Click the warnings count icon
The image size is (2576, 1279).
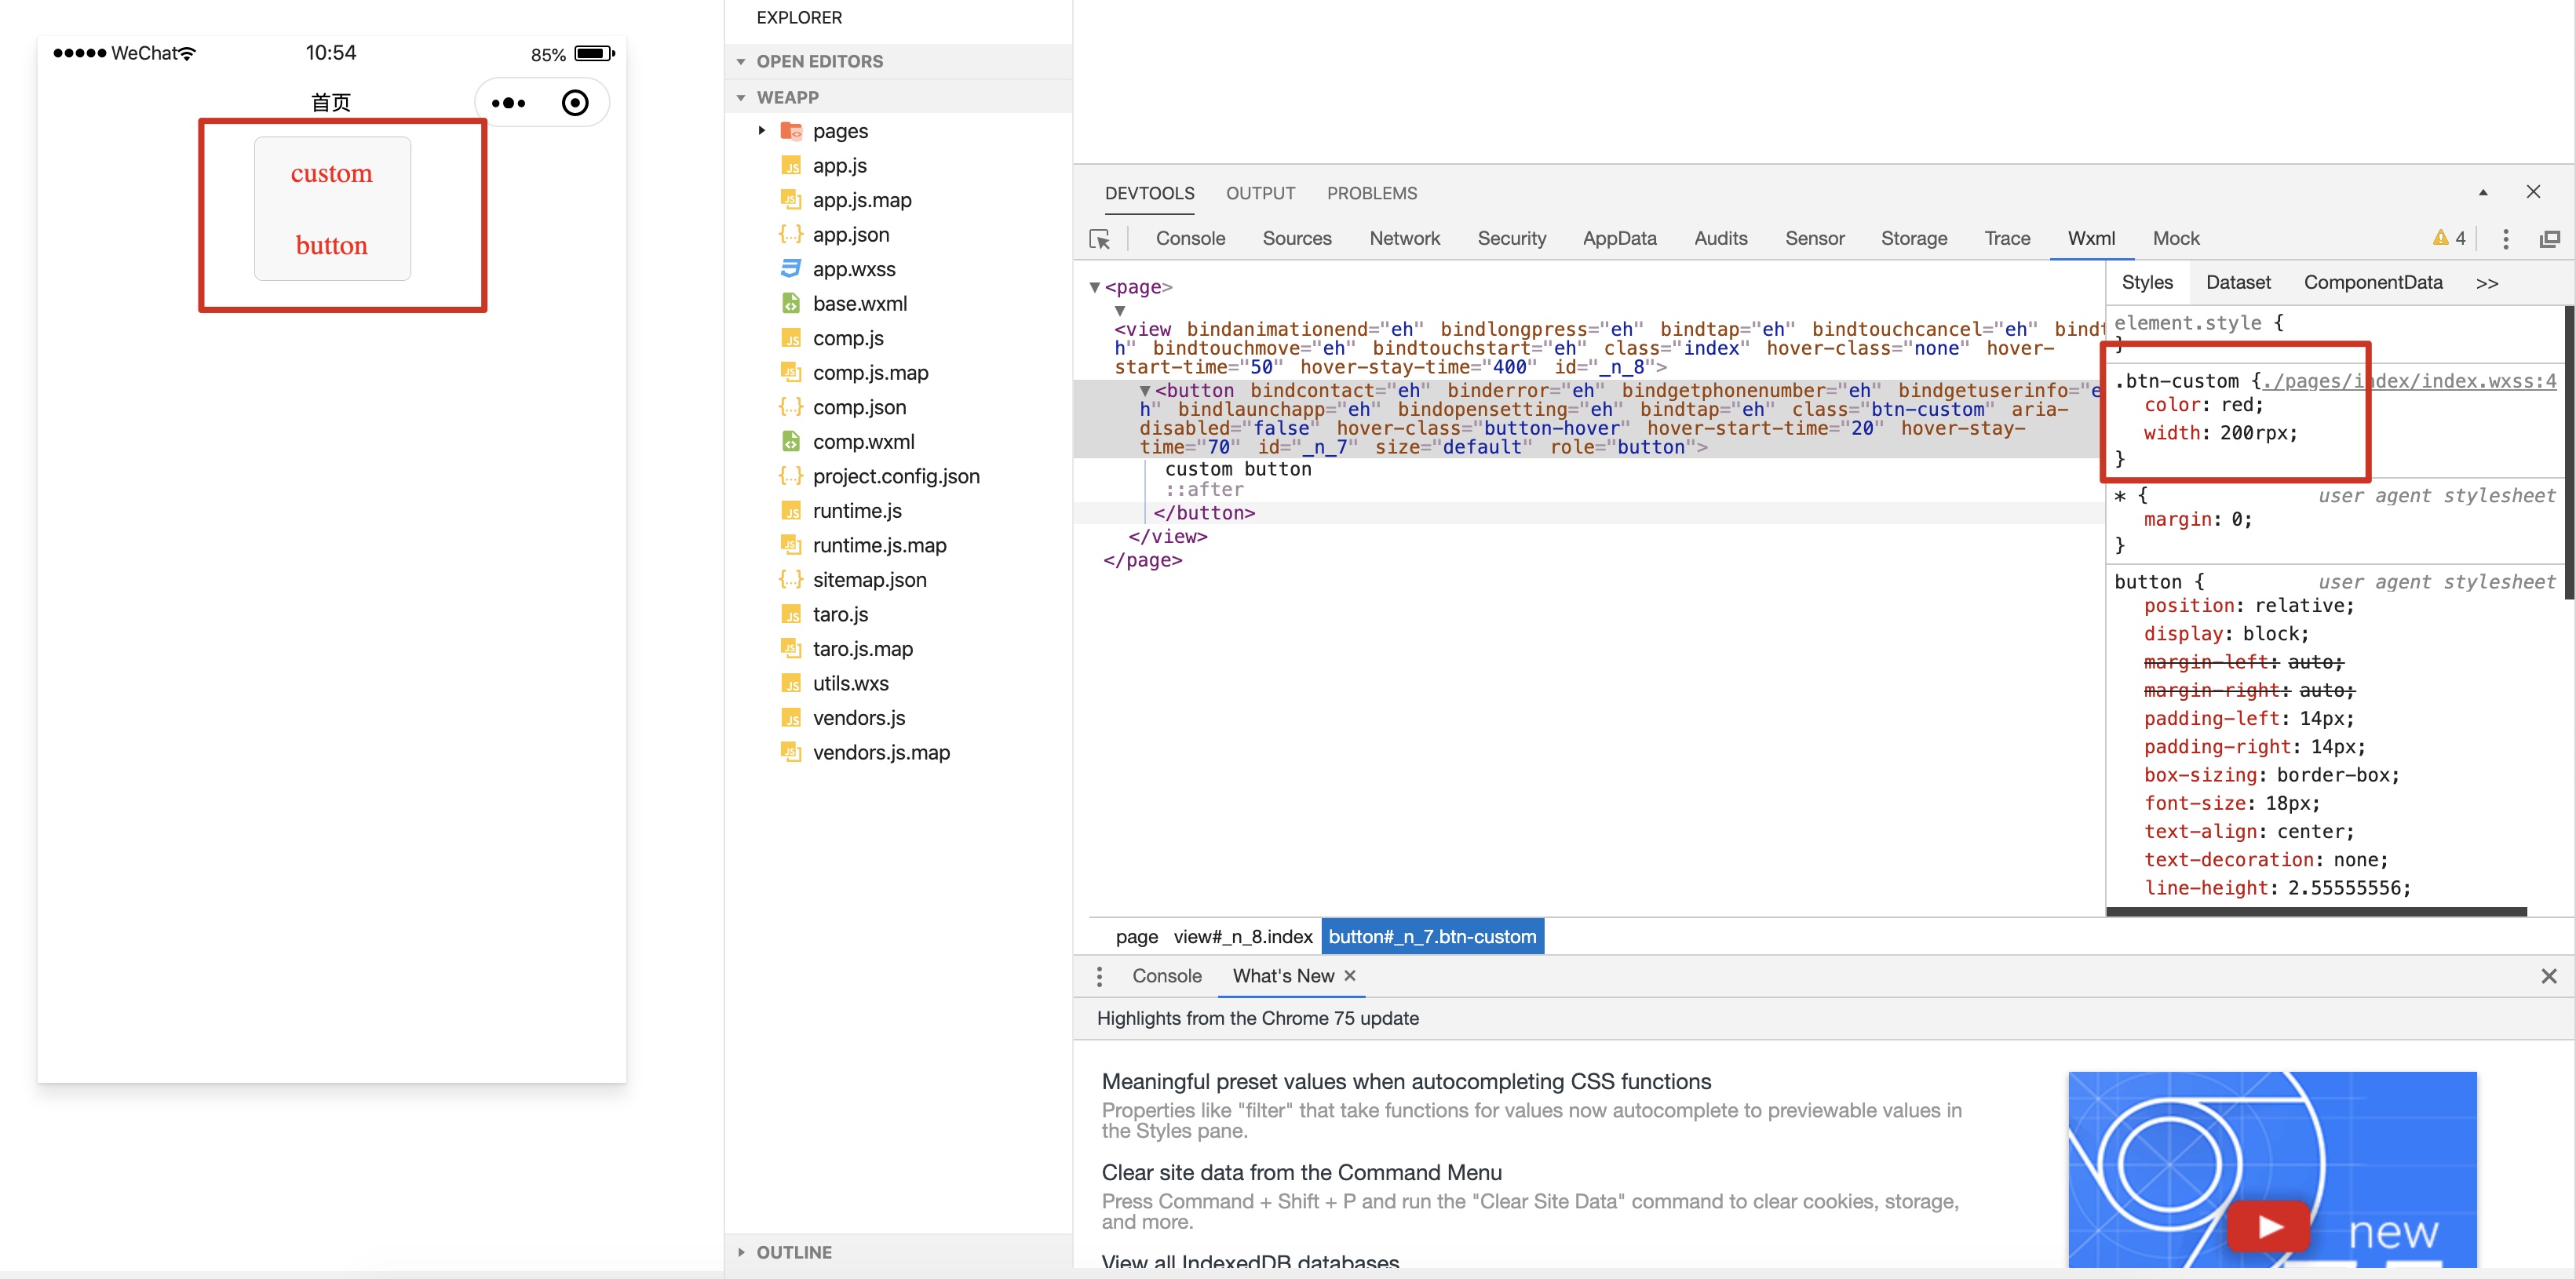[2449, 238]
